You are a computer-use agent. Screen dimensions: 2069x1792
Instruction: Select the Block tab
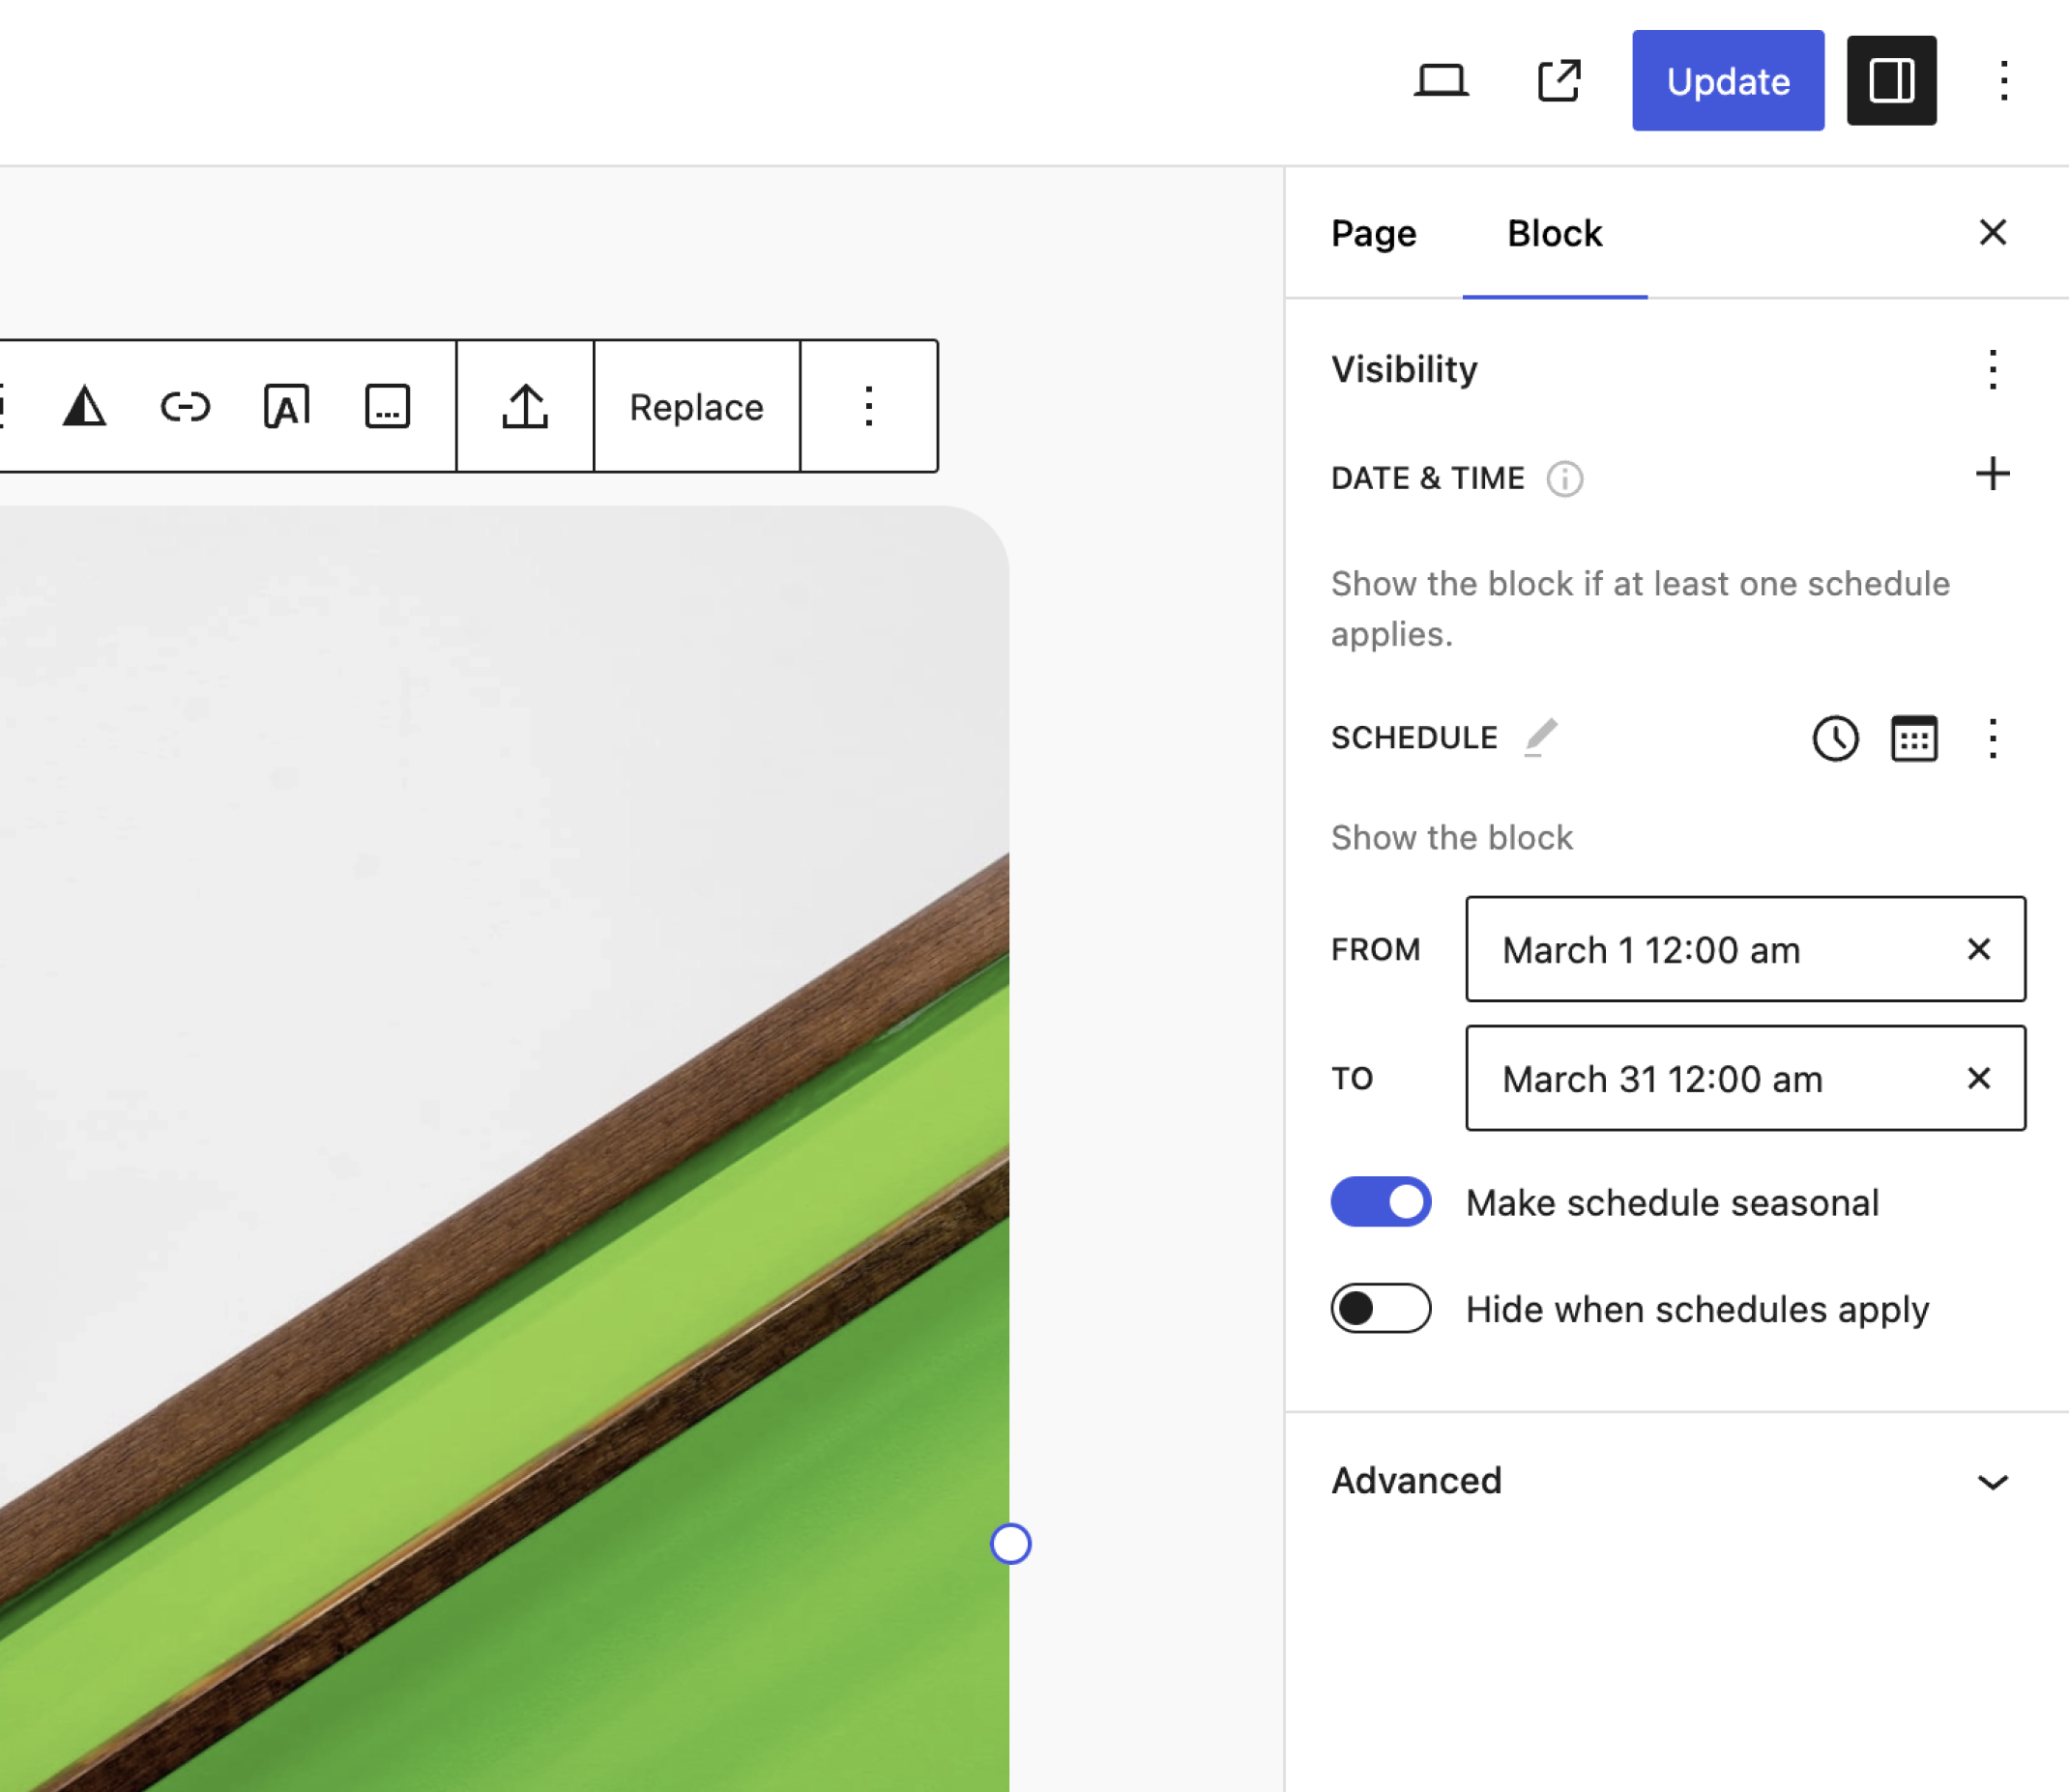click(1554, 233)
